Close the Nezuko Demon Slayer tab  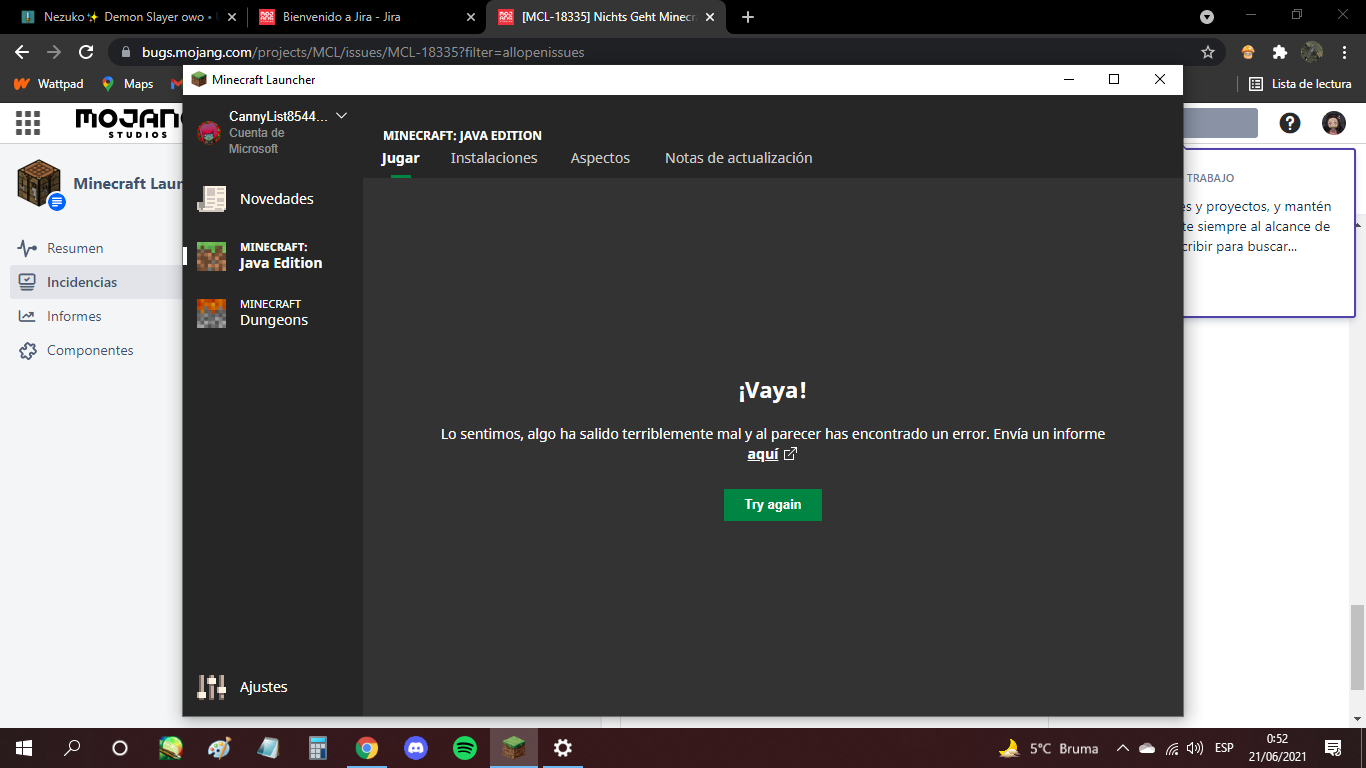coord(232,17)
